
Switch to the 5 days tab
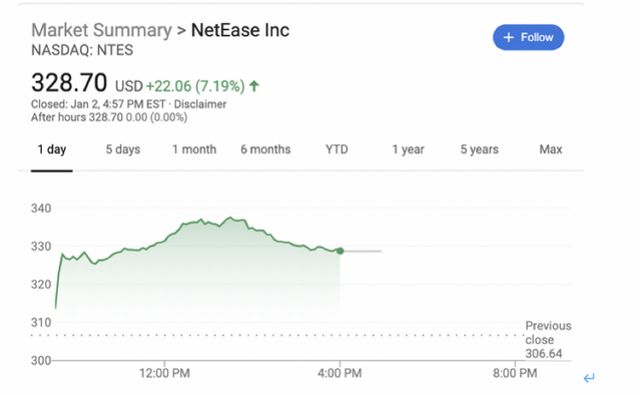tap(123, 149)
